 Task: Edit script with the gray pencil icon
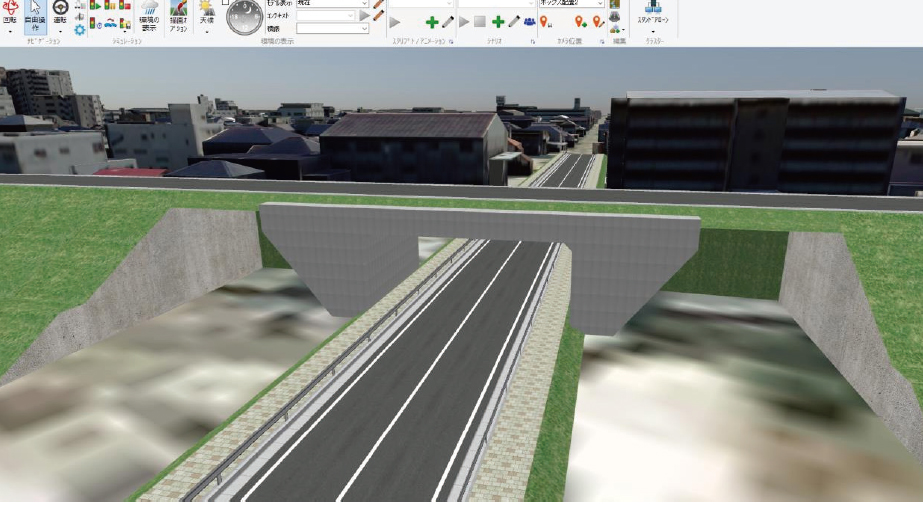coord(448,22)
